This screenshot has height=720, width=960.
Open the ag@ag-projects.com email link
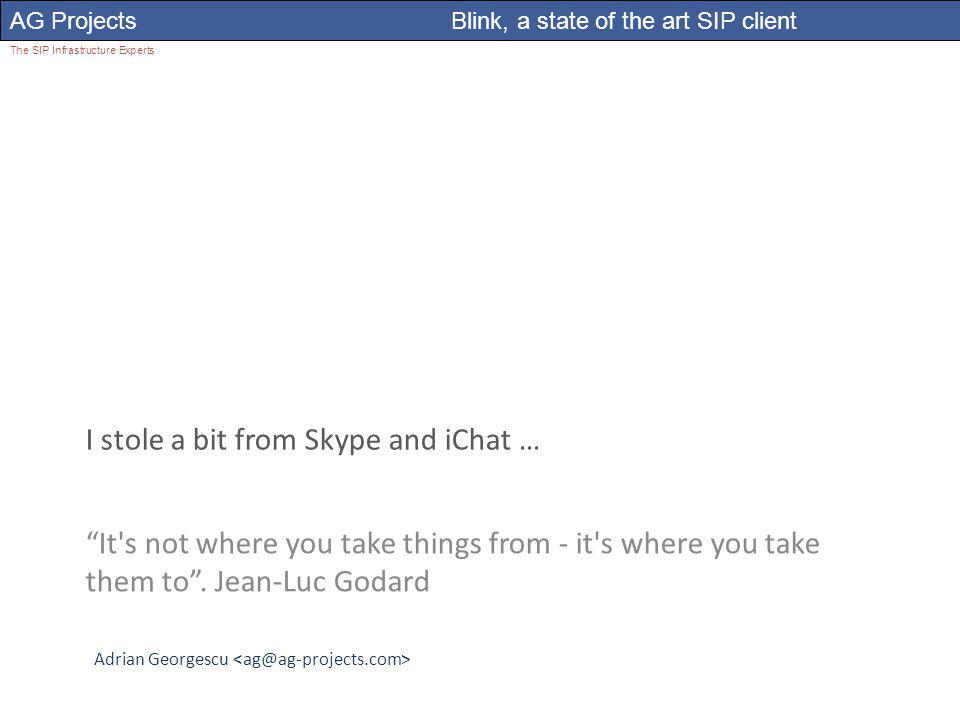[322, 660]
